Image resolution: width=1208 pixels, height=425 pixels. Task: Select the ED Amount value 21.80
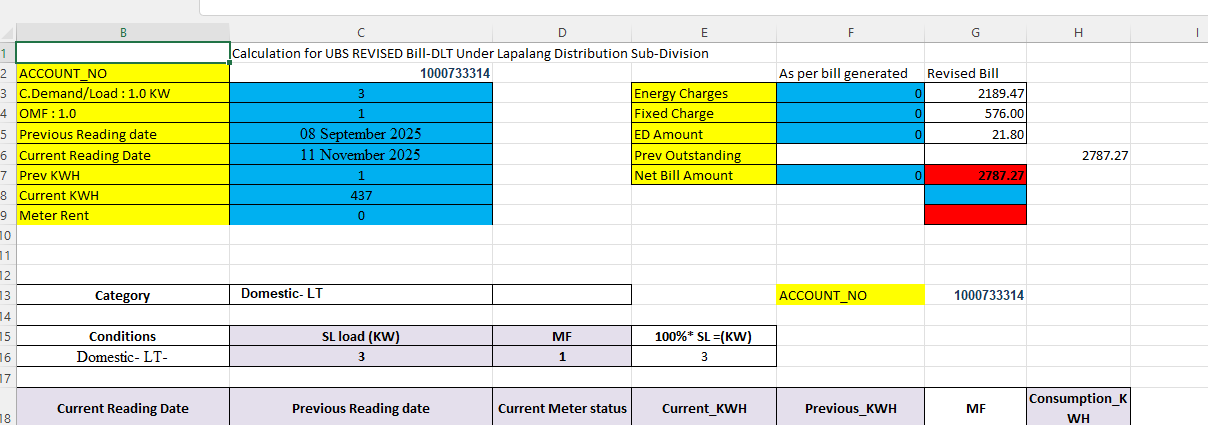(975, 135)
